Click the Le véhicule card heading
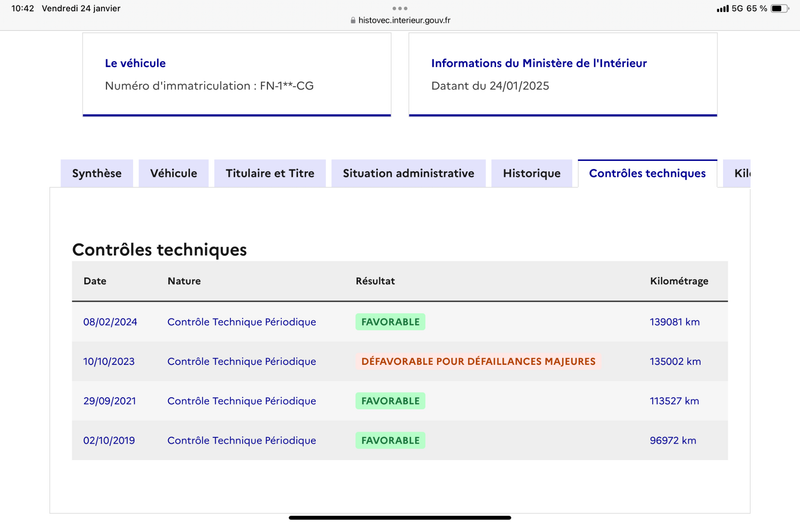Screen dimensions: 800x525 pyautogui.click(x=135, y=63)
